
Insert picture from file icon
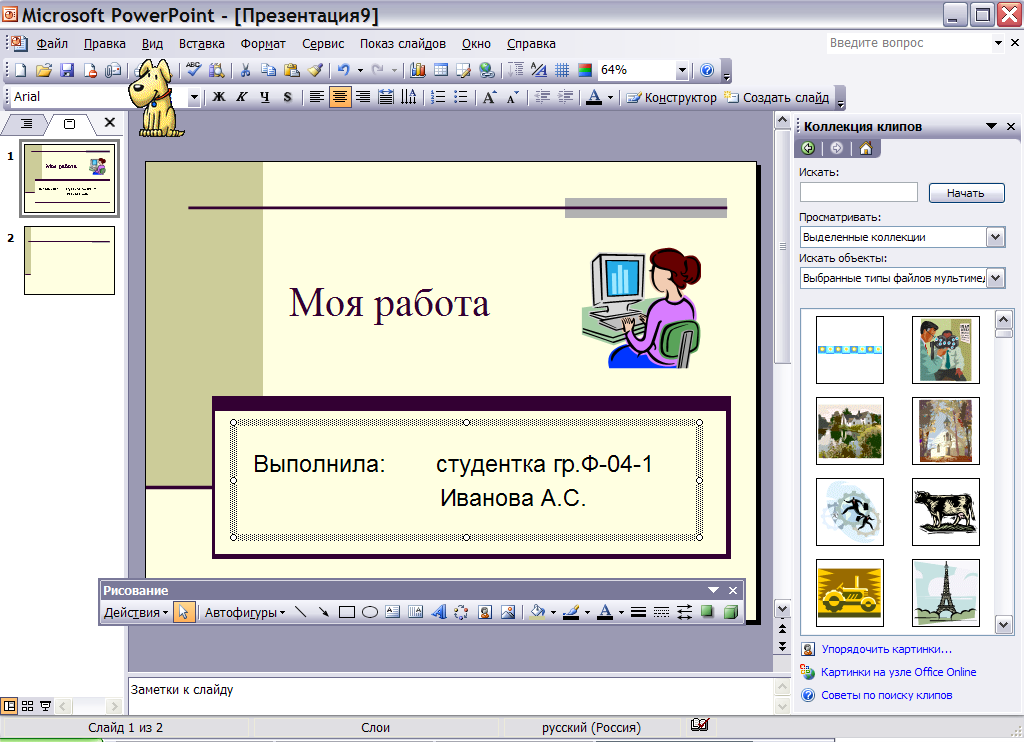(x=507, y=612)
